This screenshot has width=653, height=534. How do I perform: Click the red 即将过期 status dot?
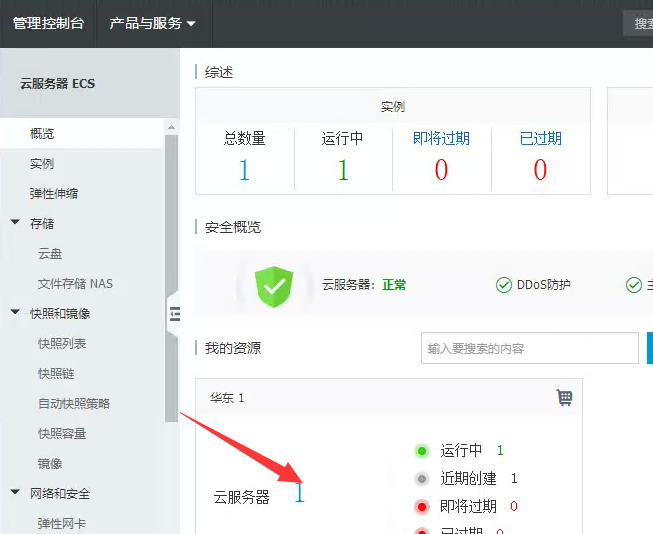pos(421,507)
